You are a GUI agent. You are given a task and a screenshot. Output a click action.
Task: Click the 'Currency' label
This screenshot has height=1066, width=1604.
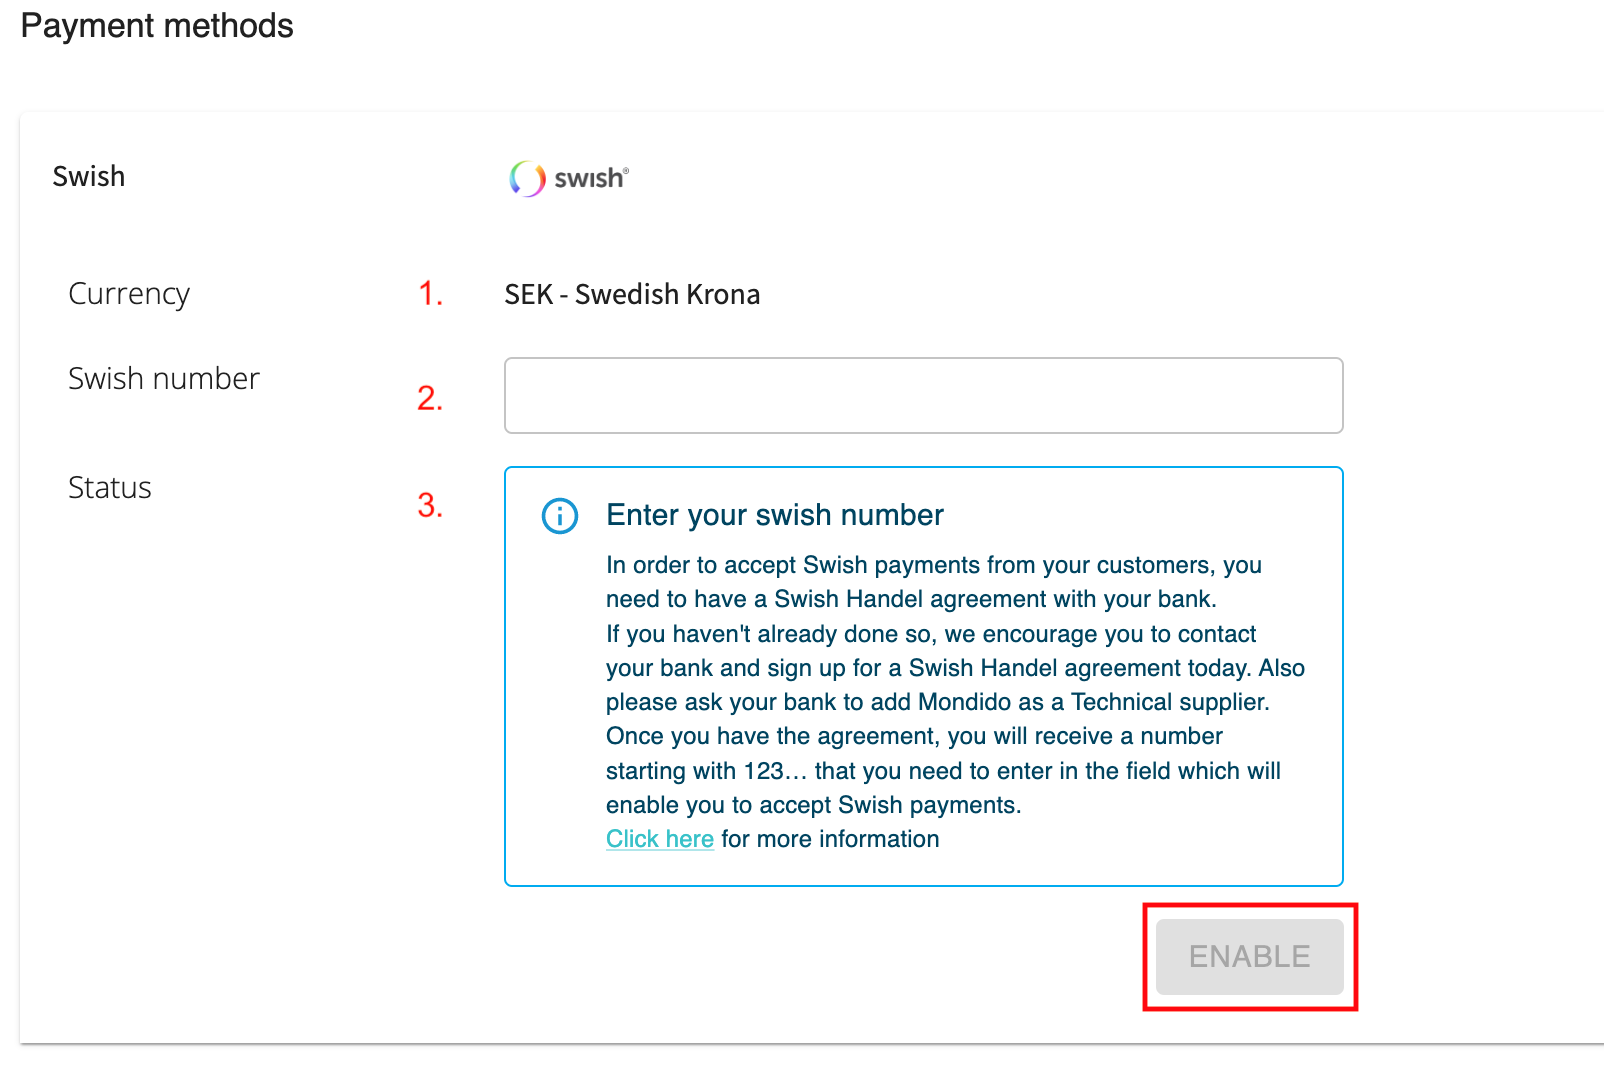point(129,294)
